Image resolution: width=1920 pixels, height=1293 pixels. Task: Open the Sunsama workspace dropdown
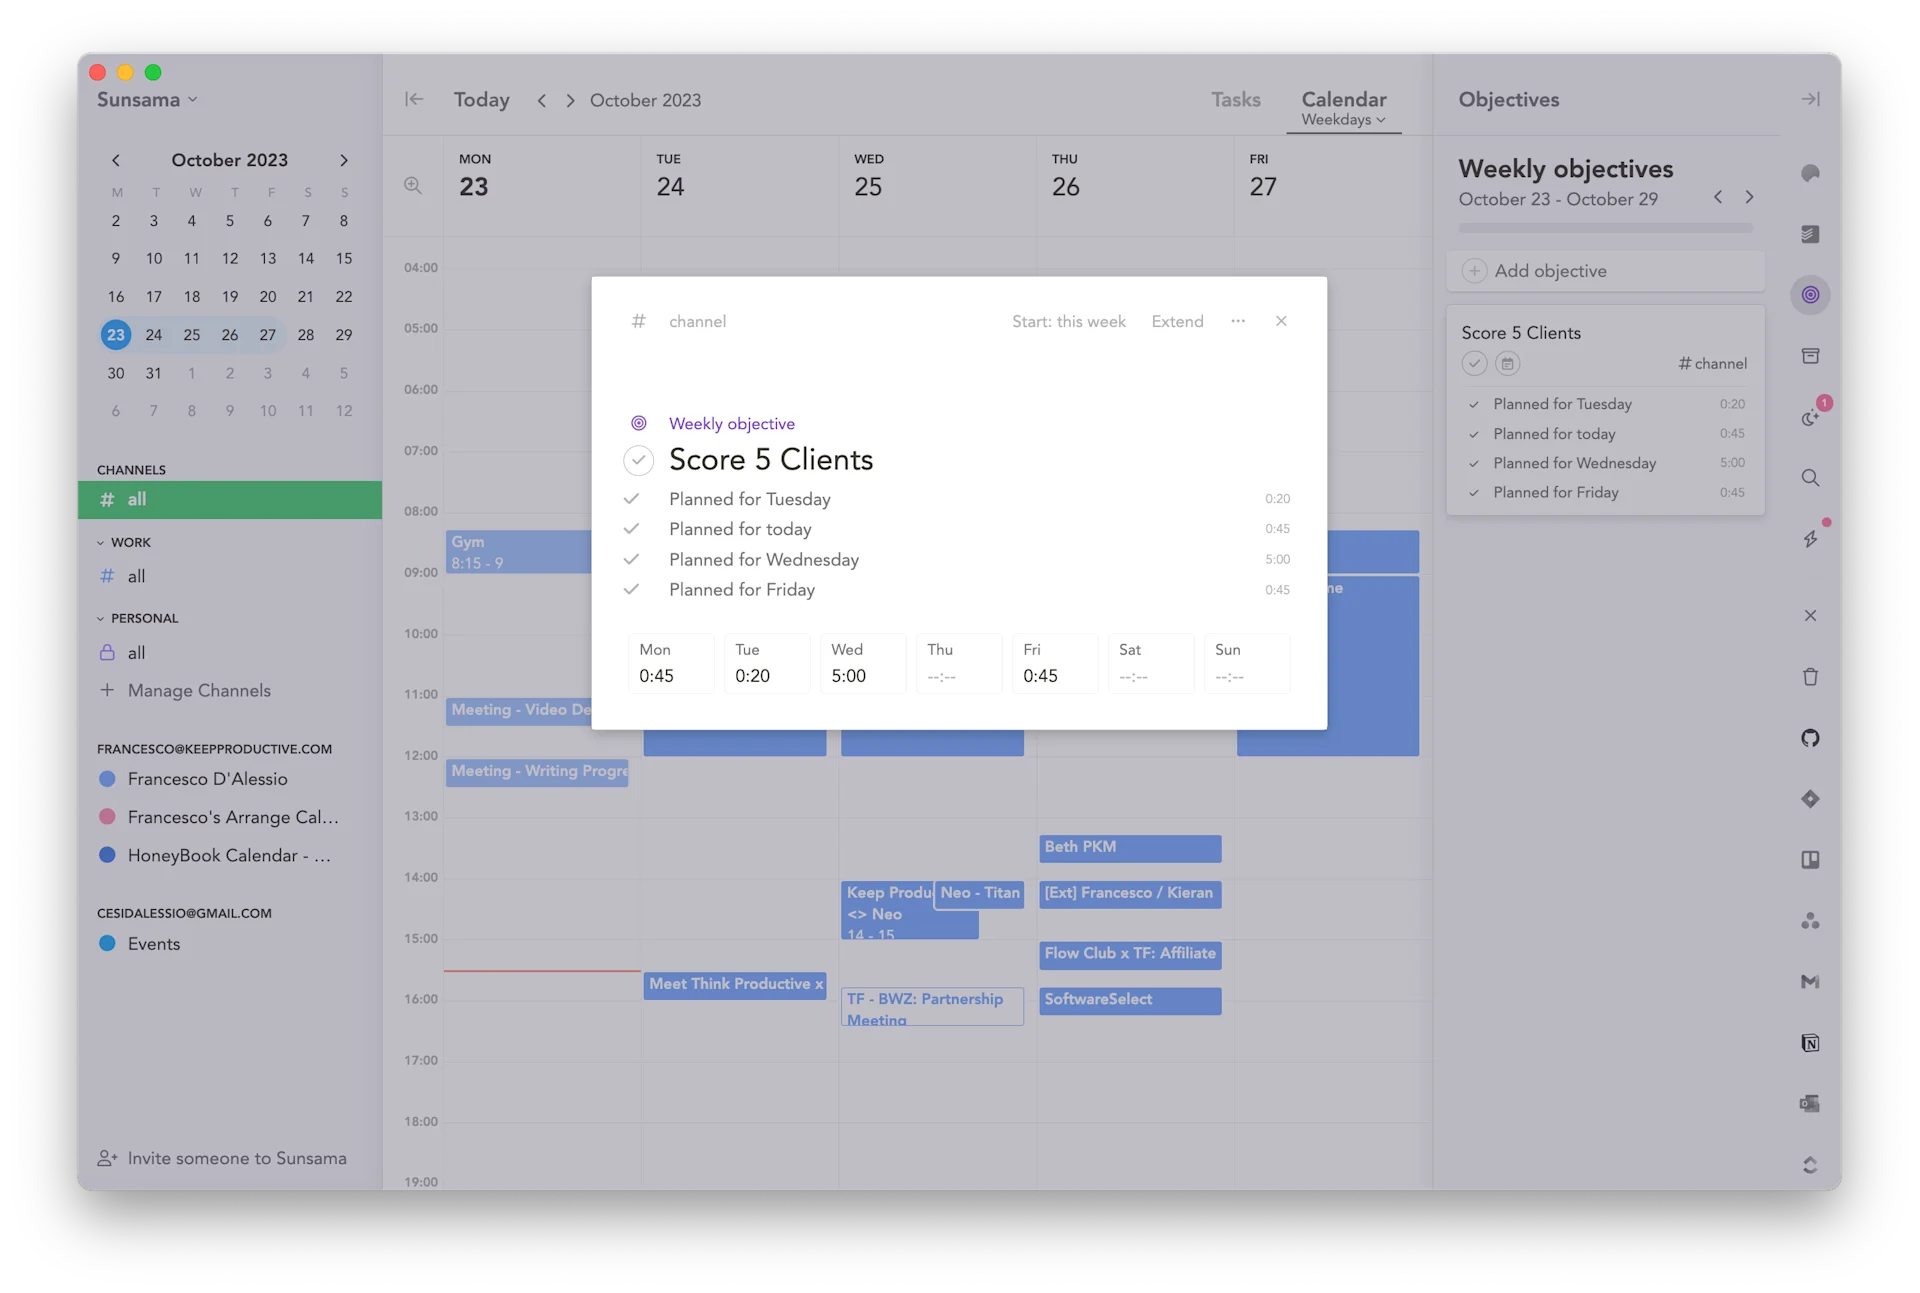coord(147,100)
